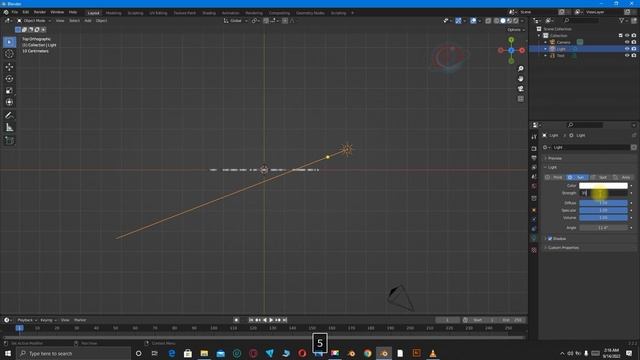The image size is (640, 360).
Task: Toggle the camera view icon
Action: point(520,89)
